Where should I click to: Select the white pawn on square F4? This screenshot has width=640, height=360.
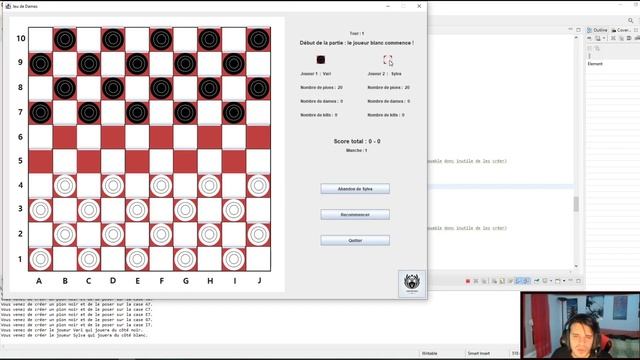161,186
